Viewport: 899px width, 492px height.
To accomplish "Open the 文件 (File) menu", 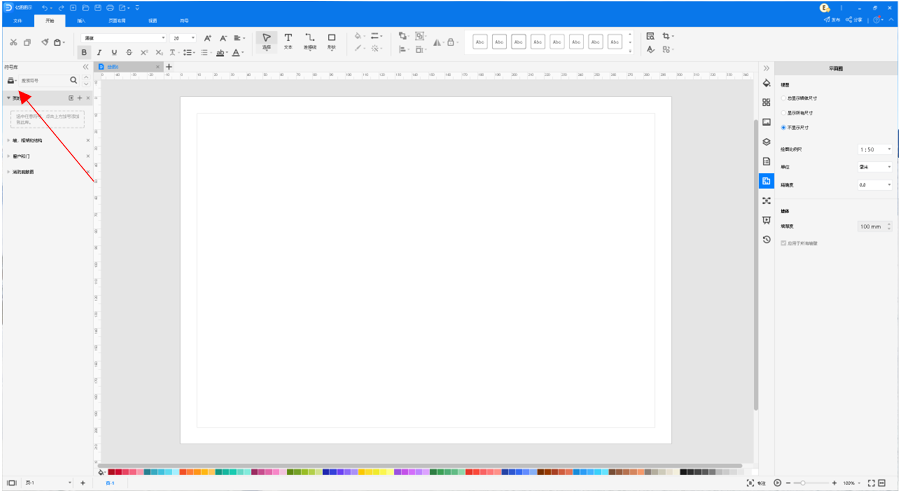I will (x=17, y=20).
